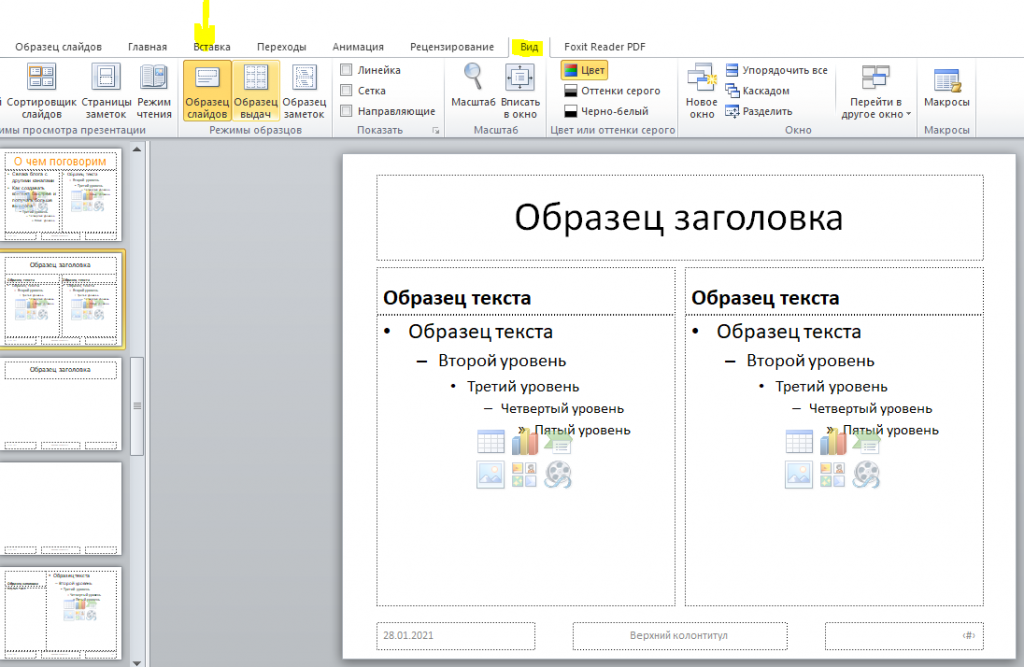Open a New Window (Новое окно)
The height and width of the screenshot is (667, 1024).
coord(701,91)
